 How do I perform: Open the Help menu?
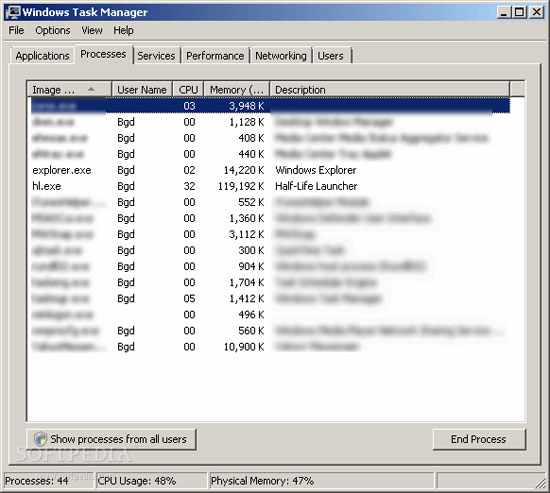click(x=123, y=31)
